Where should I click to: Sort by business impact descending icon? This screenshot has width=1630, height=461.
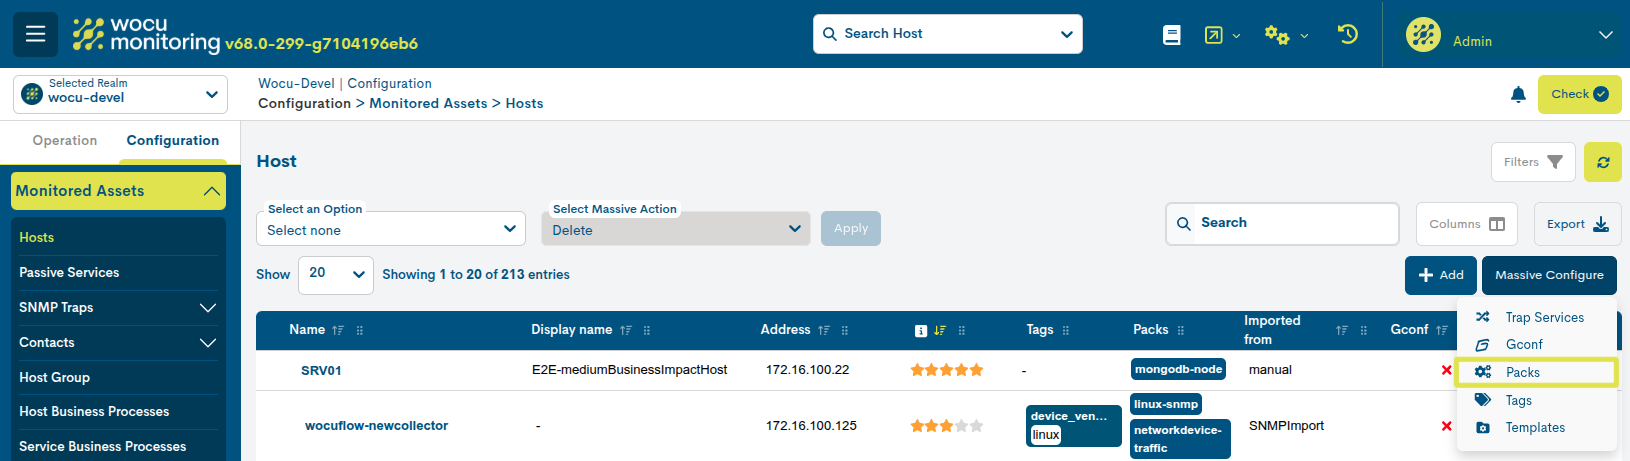pyautogui.click(x=940, y=330)
